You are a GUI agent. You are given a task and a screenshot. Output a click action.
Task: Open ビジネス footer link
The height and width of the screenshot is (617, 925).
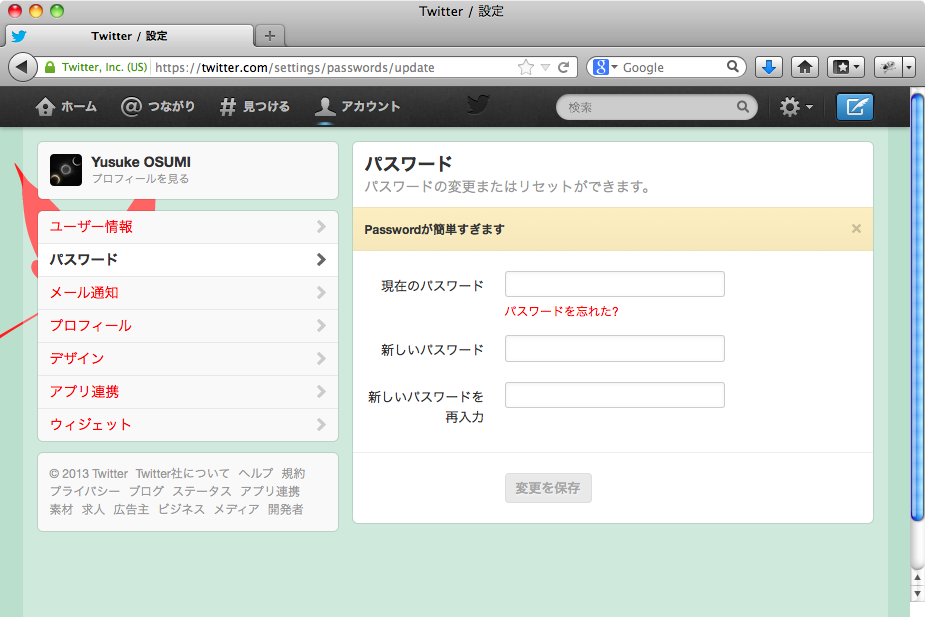click(181, 509)
